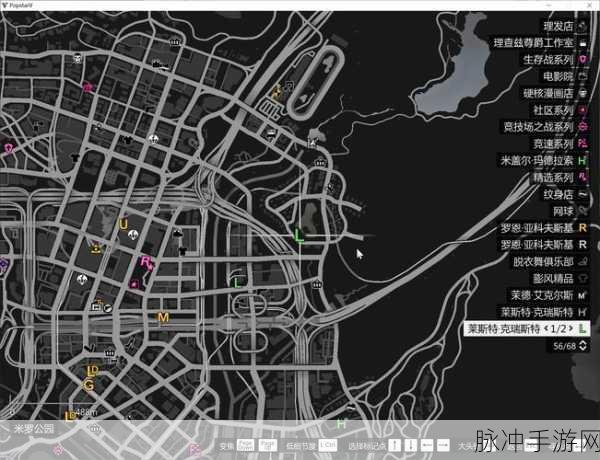Select 硬核漫画店 in the legend list
This screenshot has width=600, height=460.
[x=555, y=93]
